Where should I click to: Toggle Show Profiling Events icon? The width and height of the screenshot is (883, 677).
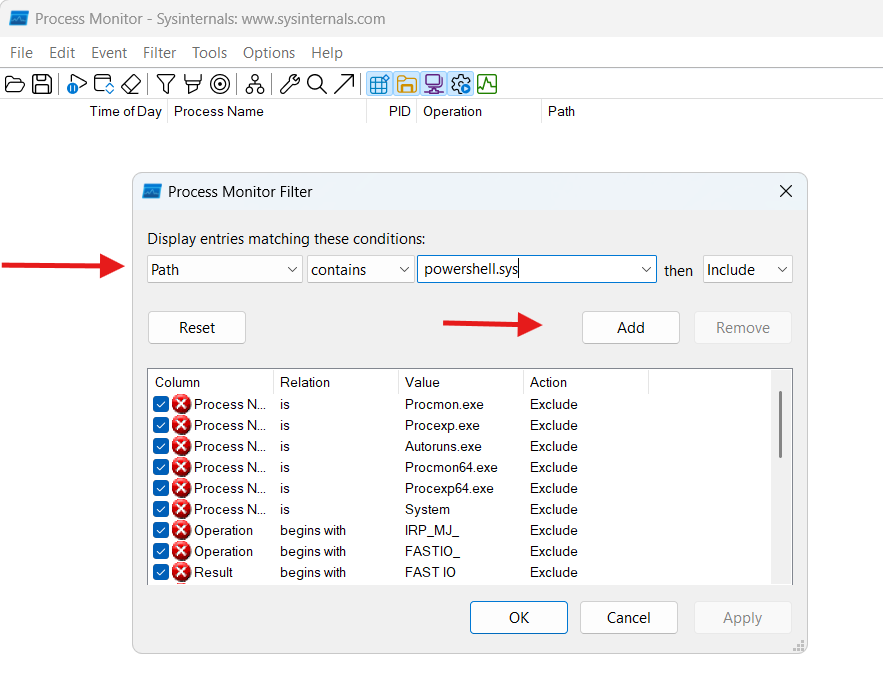(487, 84)
